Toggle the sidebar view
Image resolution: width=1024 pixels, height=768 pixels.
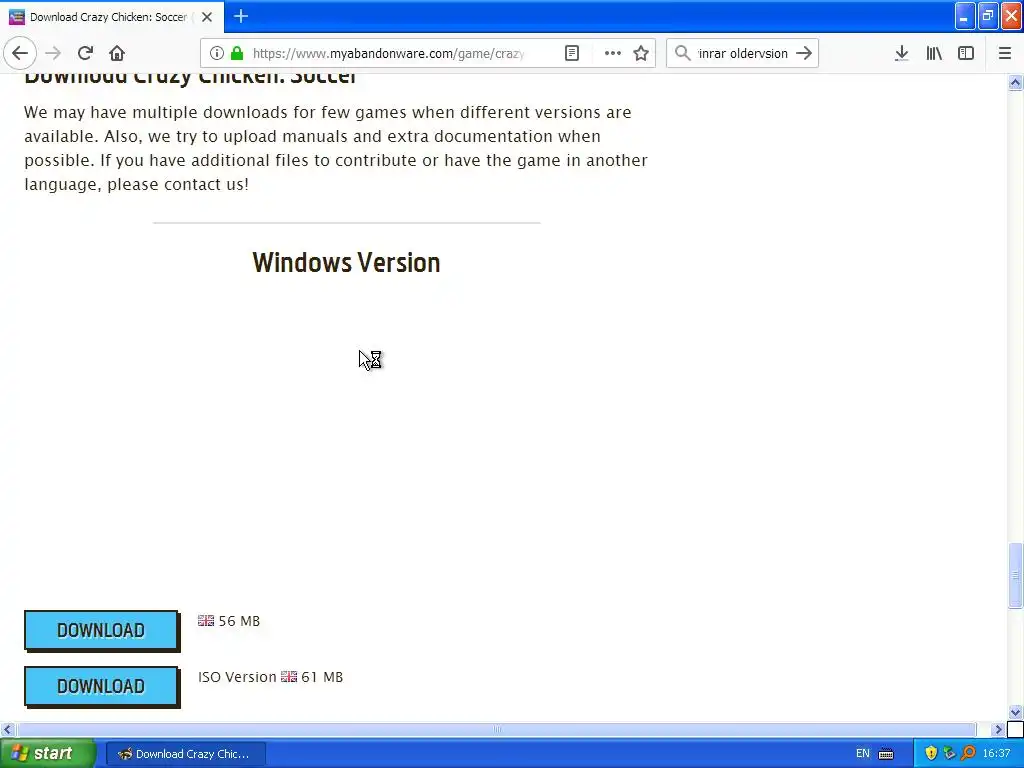966,53
